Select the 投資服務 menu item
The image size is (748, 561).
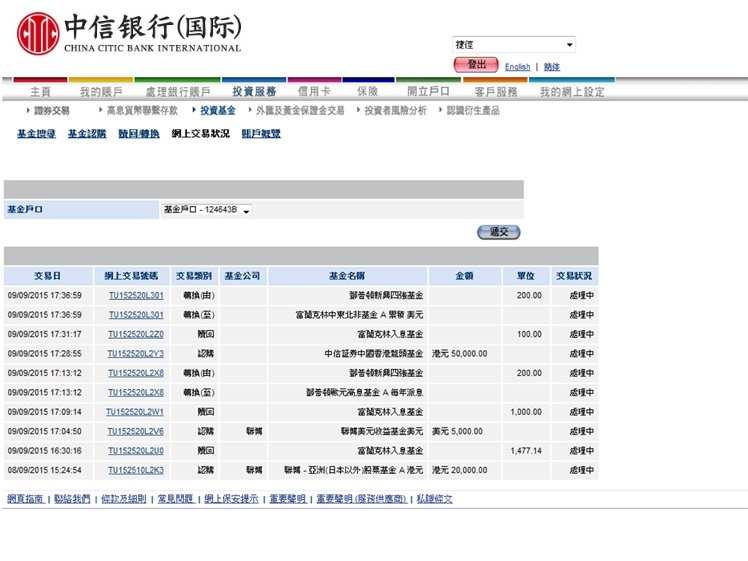(254, 92)
